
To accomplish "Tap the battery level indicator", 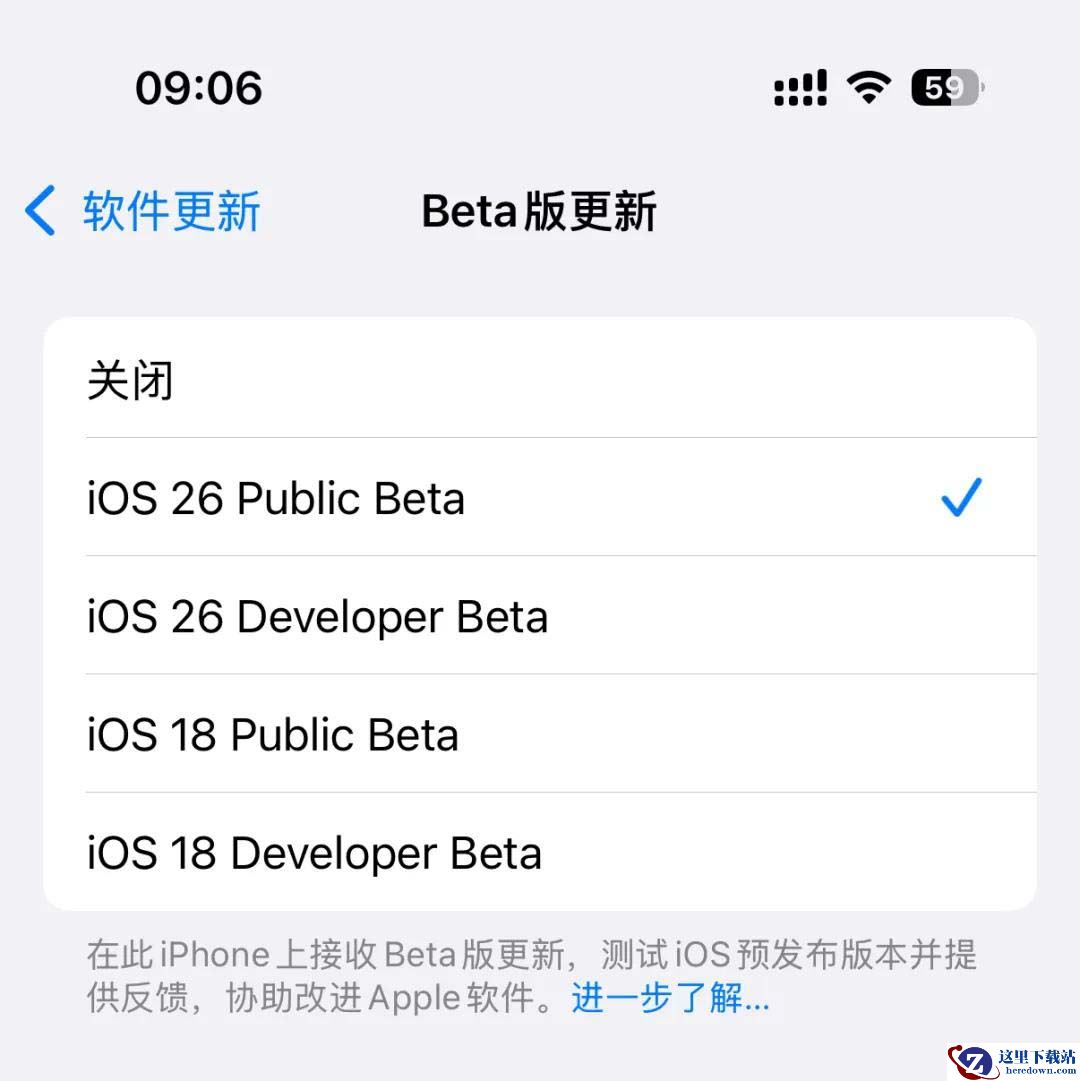I will point(948,88).
